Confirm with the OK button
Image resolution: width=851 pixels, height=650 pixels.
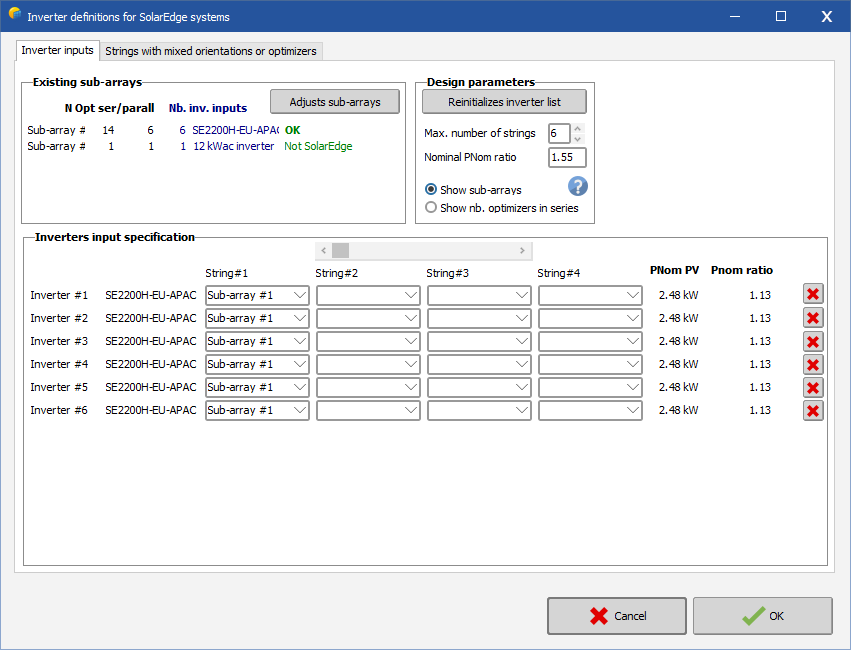point(763,616)
